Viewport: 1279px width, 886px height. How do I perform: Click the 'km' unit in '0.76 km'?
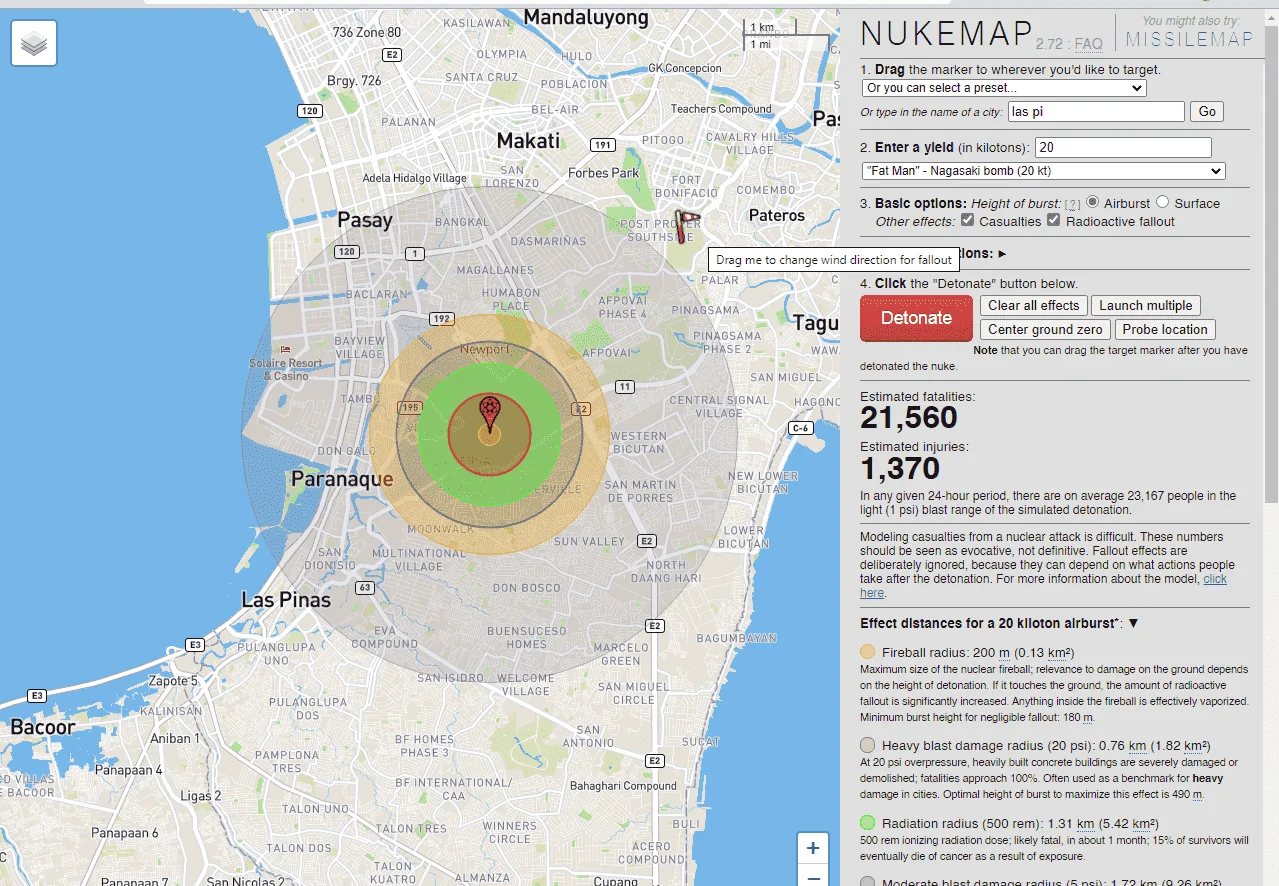click(1137, 746)
